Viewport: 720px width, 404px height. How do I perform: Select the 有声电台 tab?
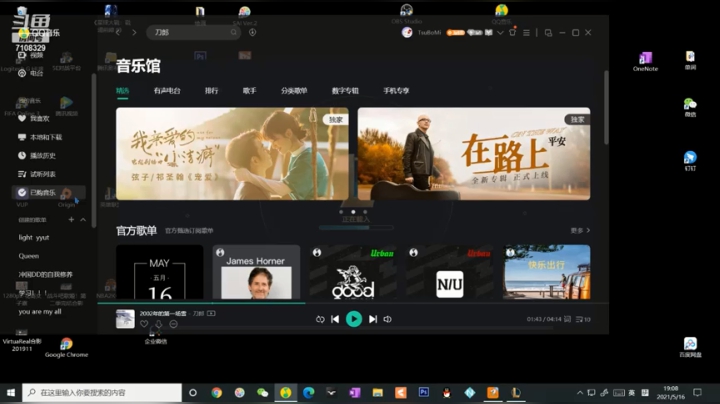click(167, 90)
